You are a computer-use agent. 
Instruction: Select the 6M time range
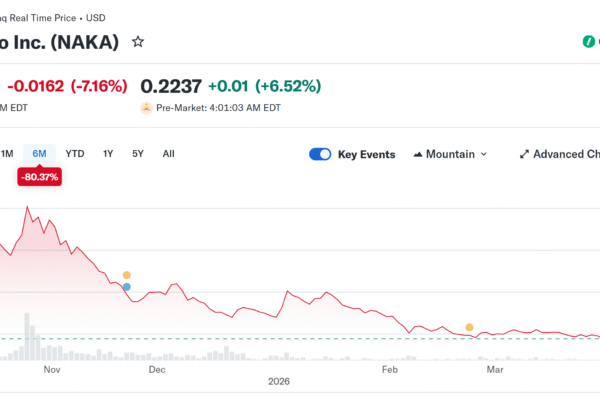[x=39, y=154]
